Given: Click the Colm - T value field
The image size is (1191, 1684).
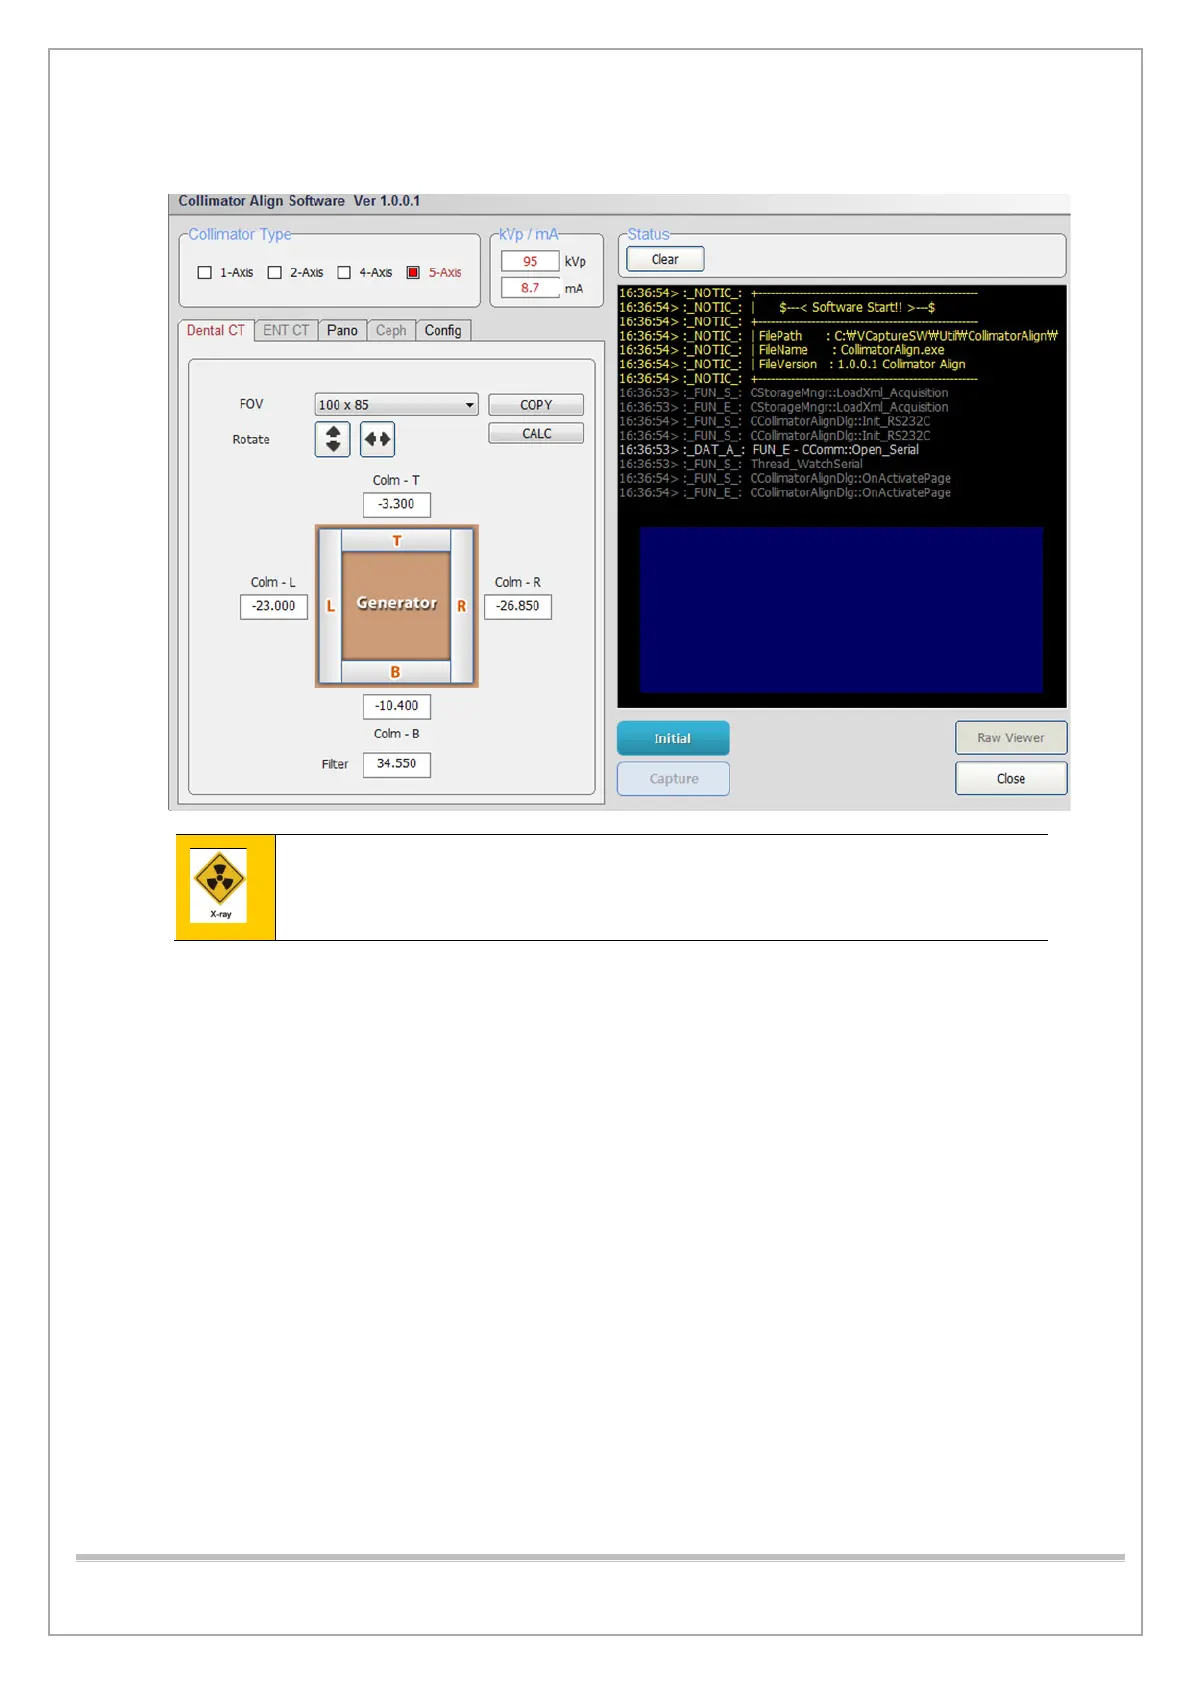Looking at the screenshot, I should pyautogui.click(x=397, y=504).
